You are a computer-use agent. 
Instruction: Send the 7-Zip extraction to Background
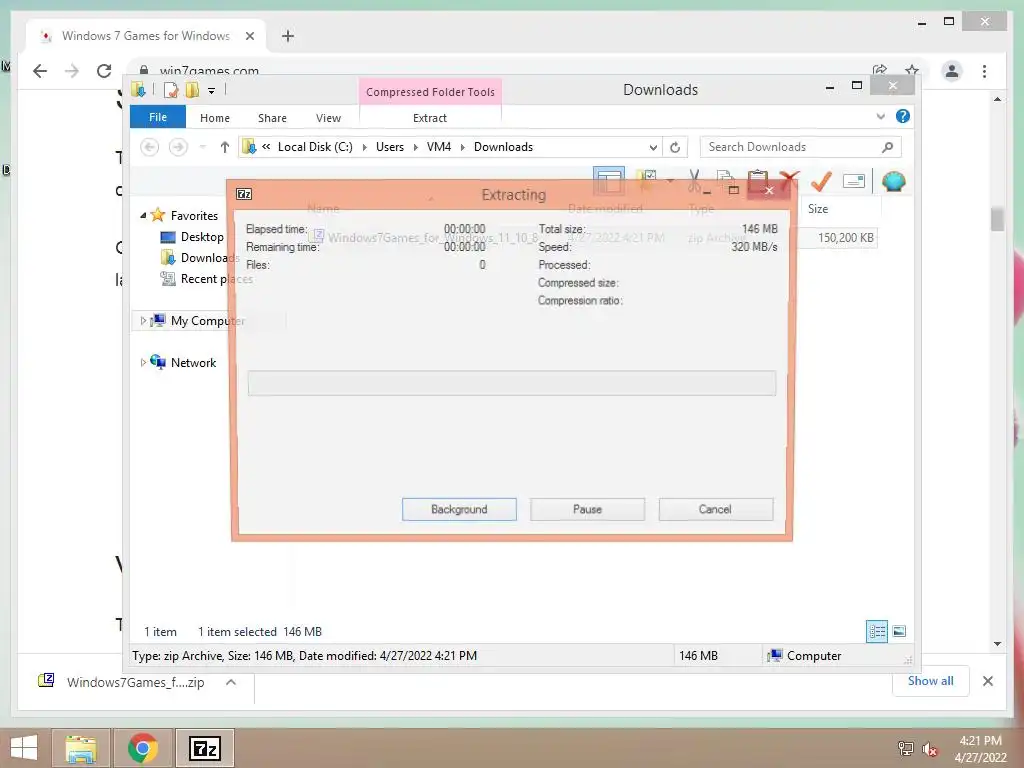coord(459,509)
